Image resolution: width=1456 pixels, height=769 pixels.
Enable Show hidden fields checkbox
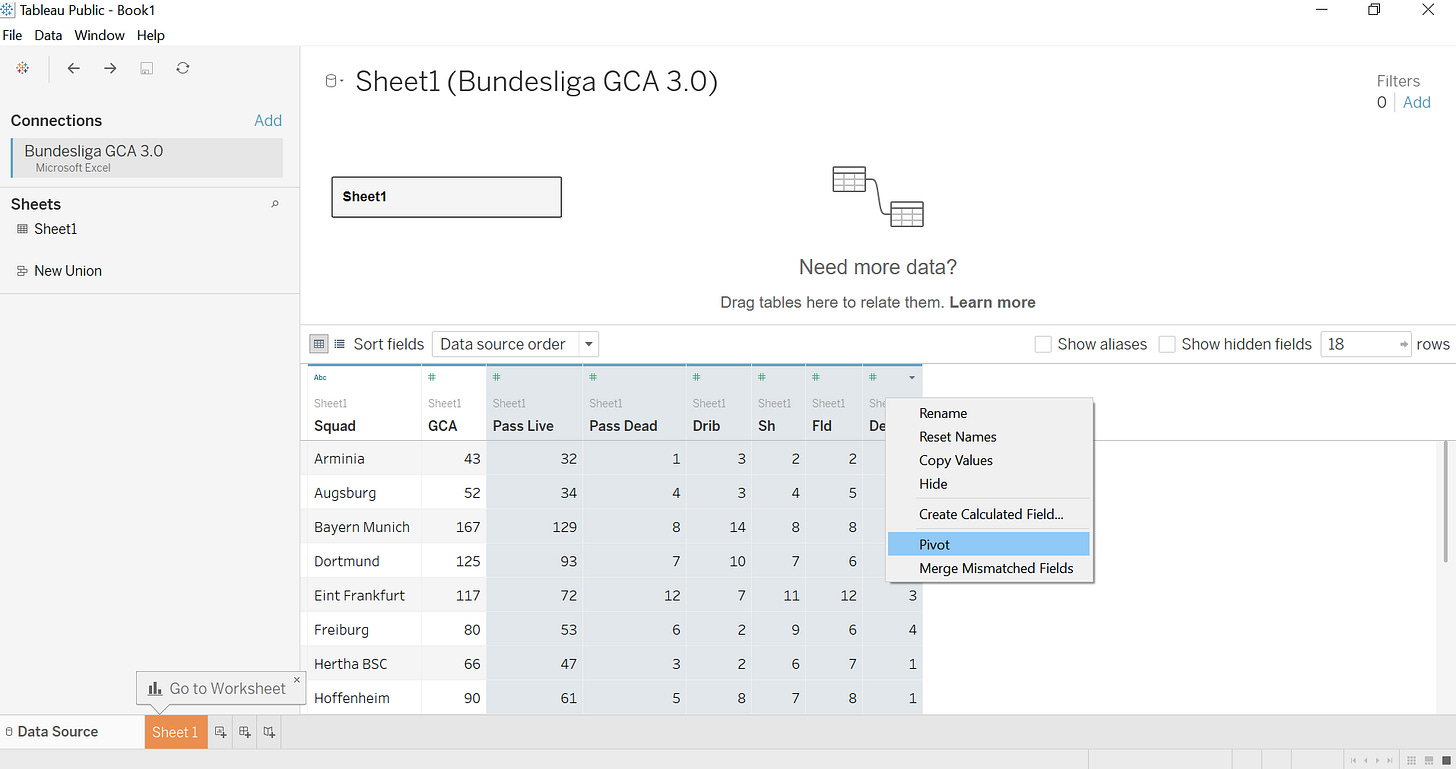pyautogui.click(x=1167, y=344)
